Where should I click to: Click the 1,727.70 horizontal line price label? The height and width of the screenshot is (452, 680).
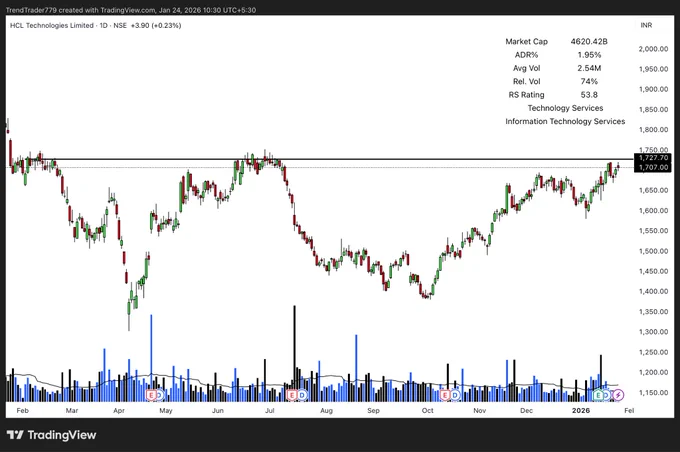tap(653, 158)
